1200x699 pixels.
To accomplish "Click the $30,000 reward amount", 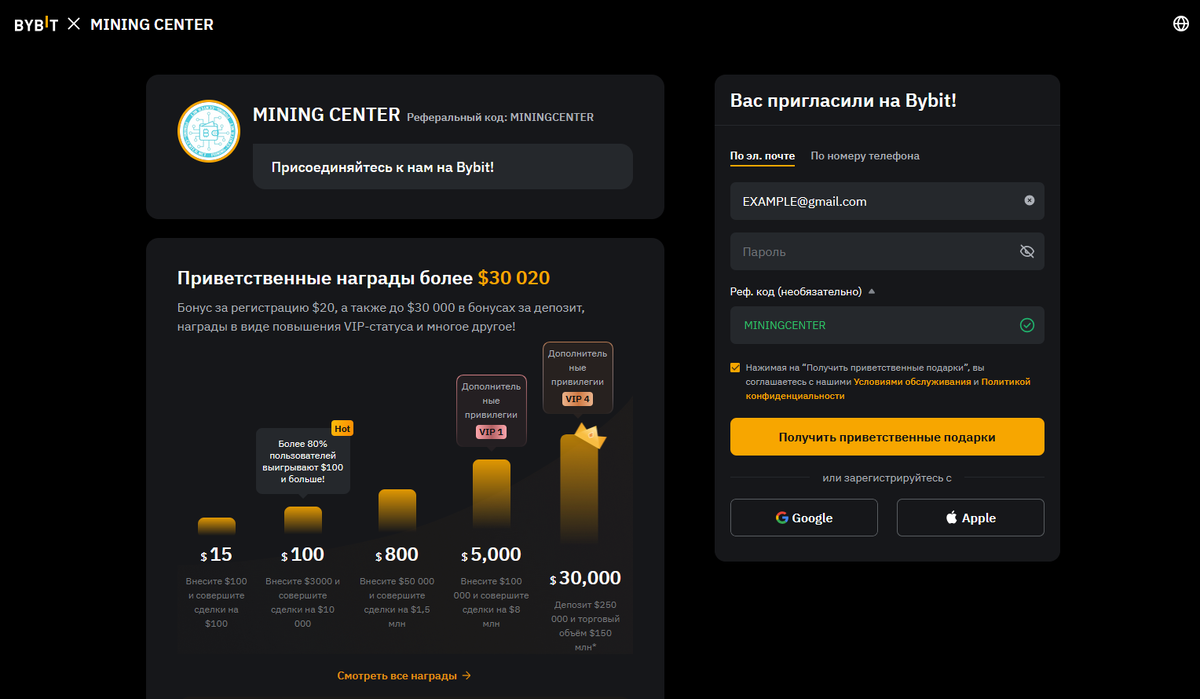I will [585, 578].
